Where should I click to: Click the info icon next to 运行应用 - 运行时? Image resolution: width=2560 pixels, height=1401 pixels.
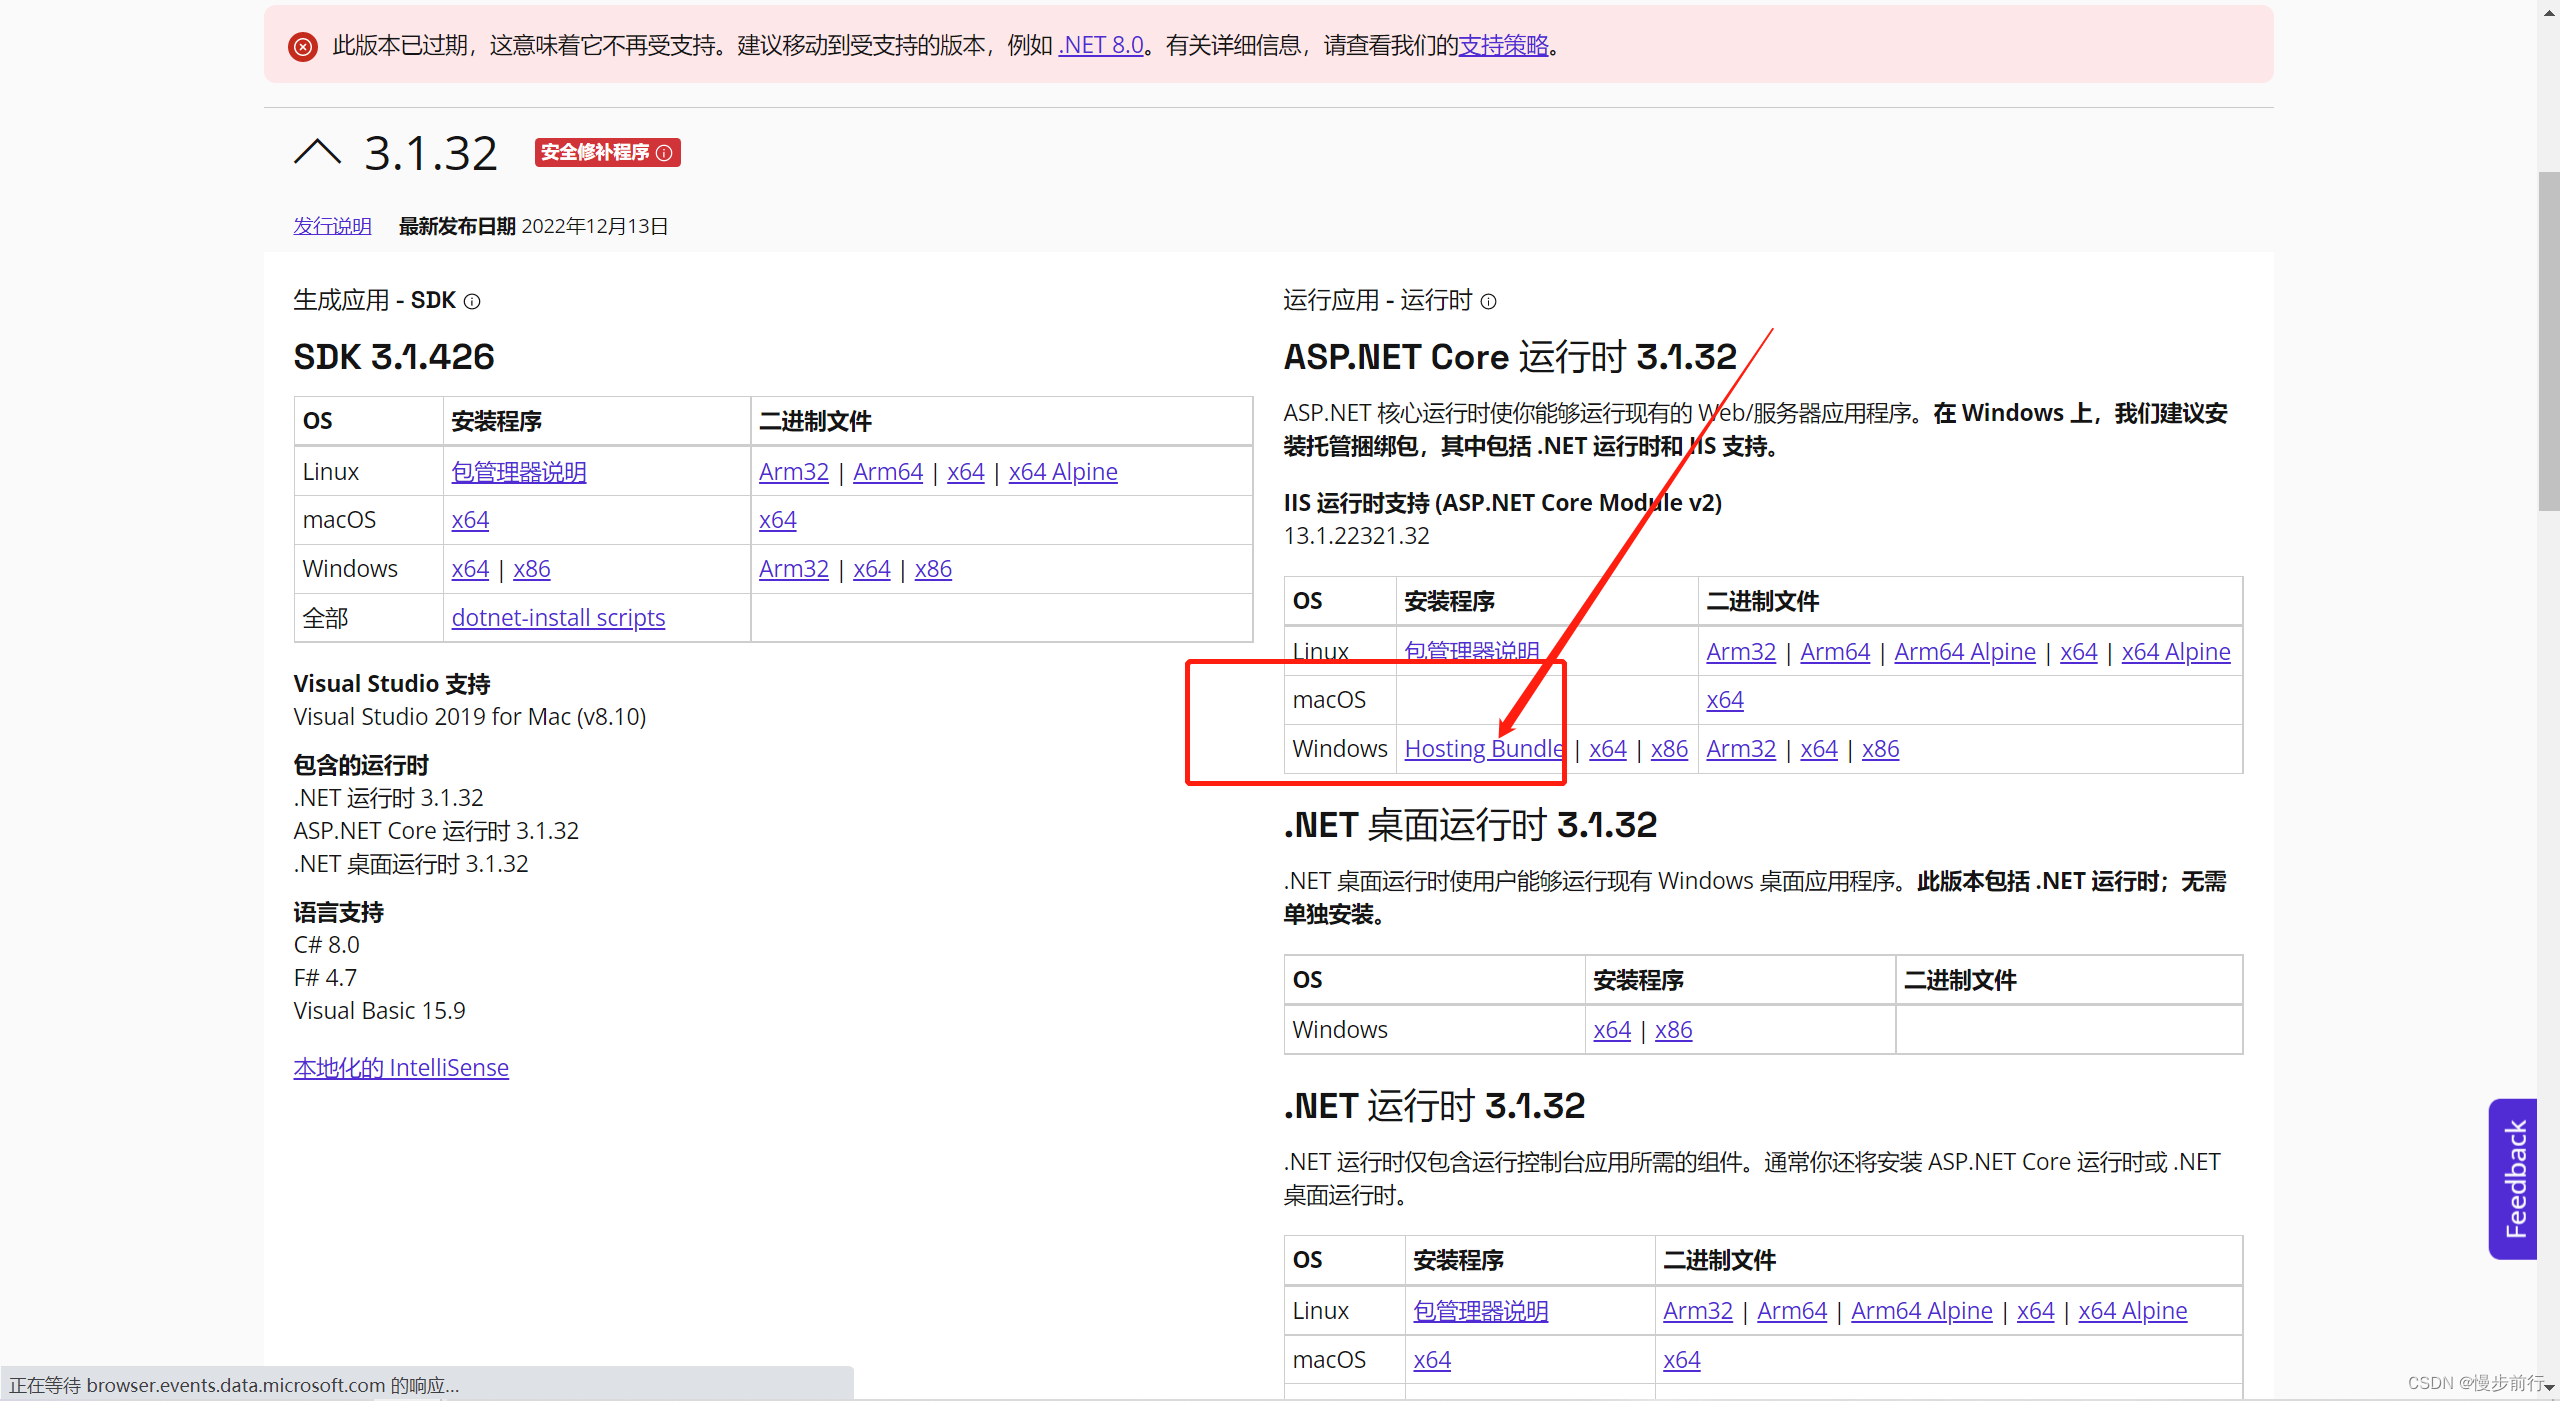click(1489, 301)
